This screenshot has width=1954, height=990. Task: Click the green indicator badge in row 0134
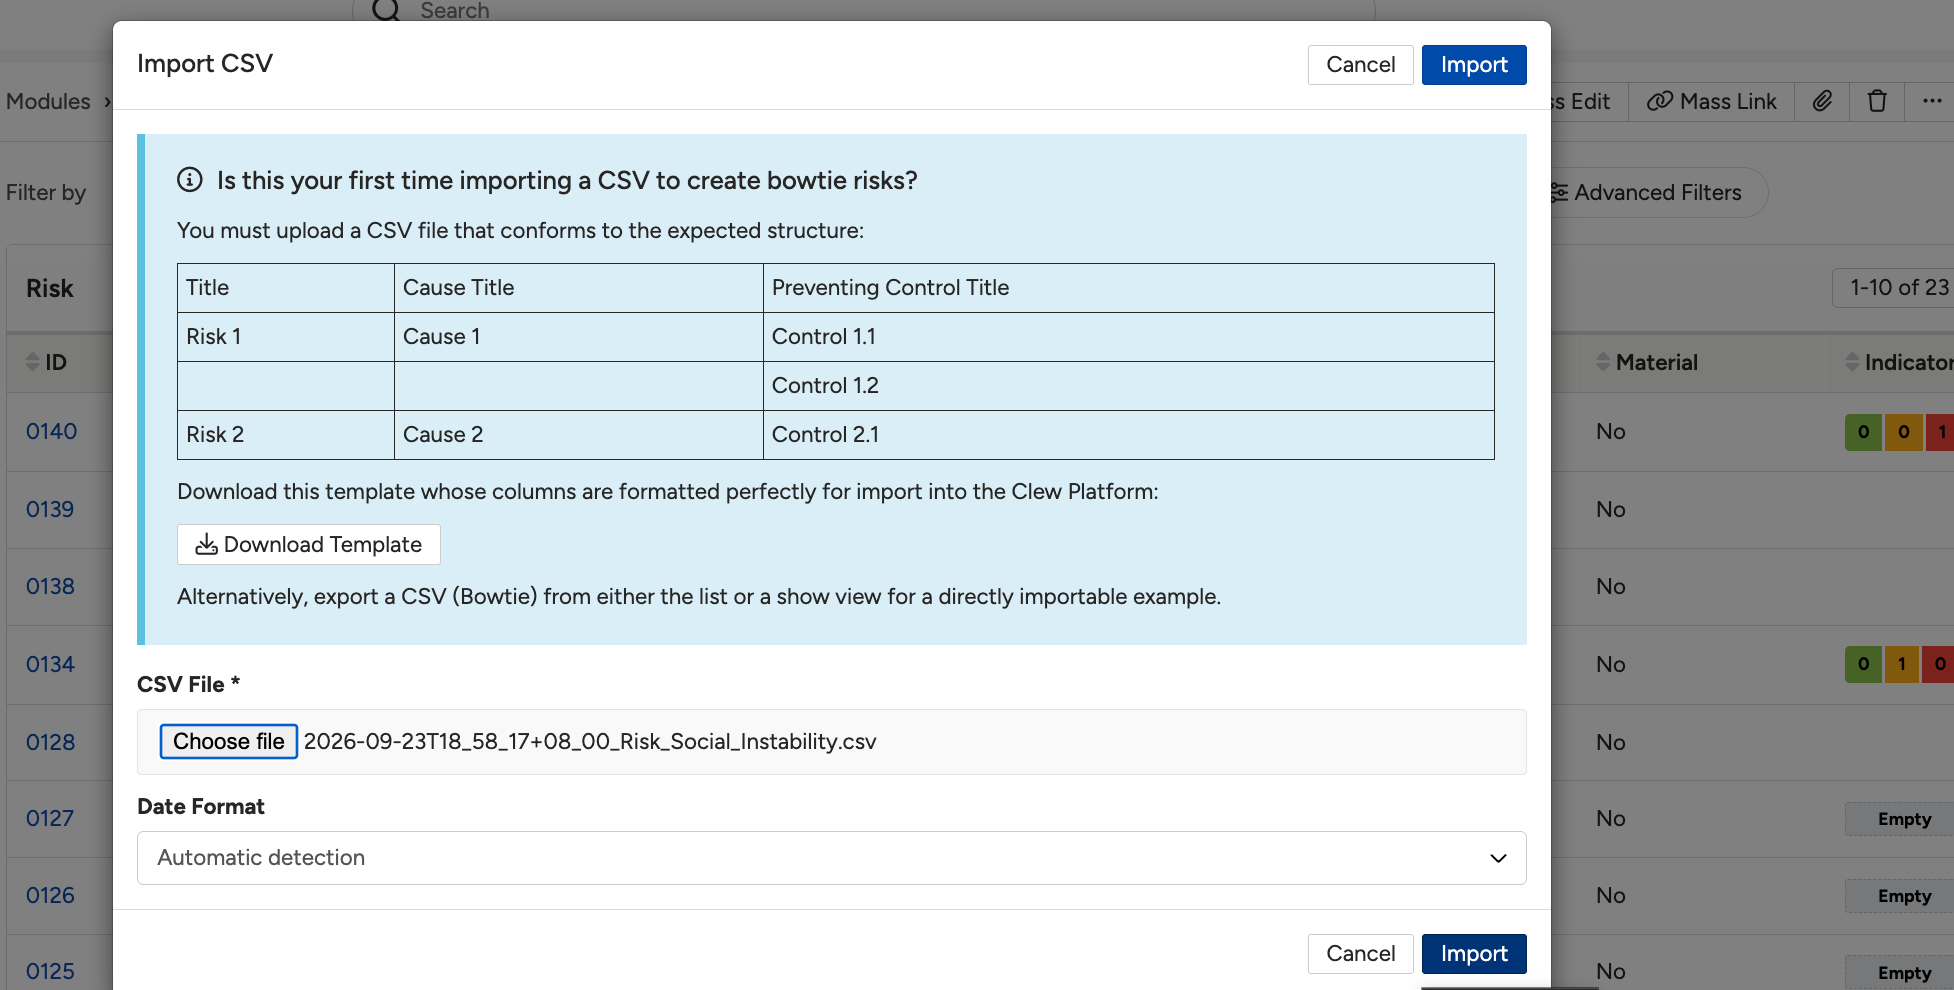[x=1863, y=664]
